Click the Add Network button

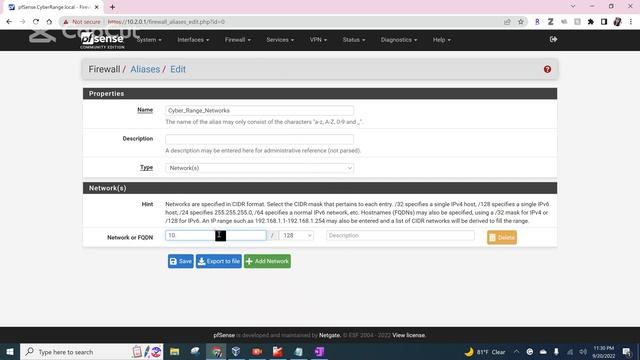pos(267,261)
